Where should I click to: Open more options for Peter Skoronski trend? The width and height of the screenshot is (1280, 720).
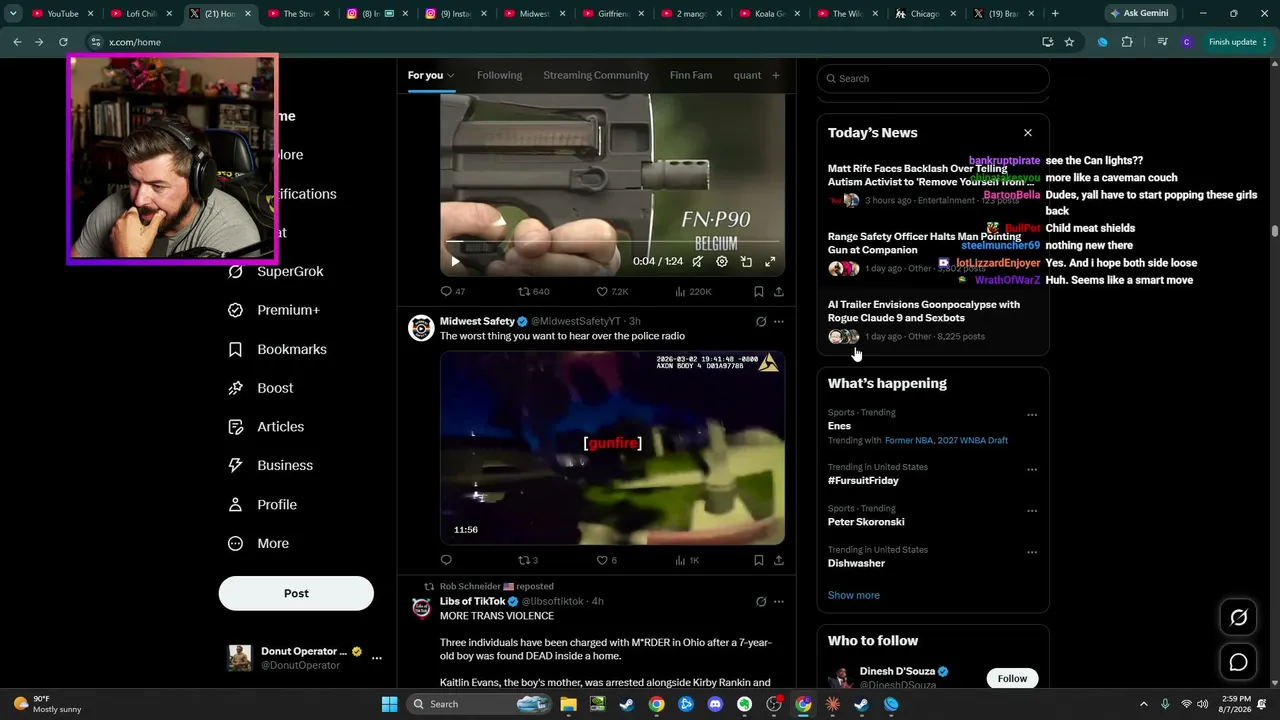(1032, 510)
